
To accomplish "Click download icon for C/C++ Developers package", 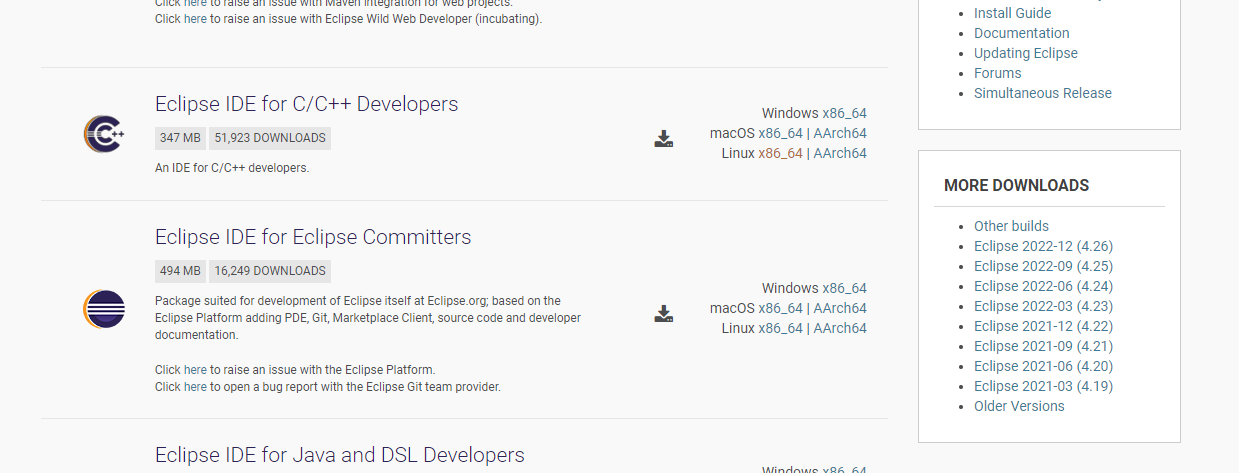I will pyautogui.click(x=663, y=139).
